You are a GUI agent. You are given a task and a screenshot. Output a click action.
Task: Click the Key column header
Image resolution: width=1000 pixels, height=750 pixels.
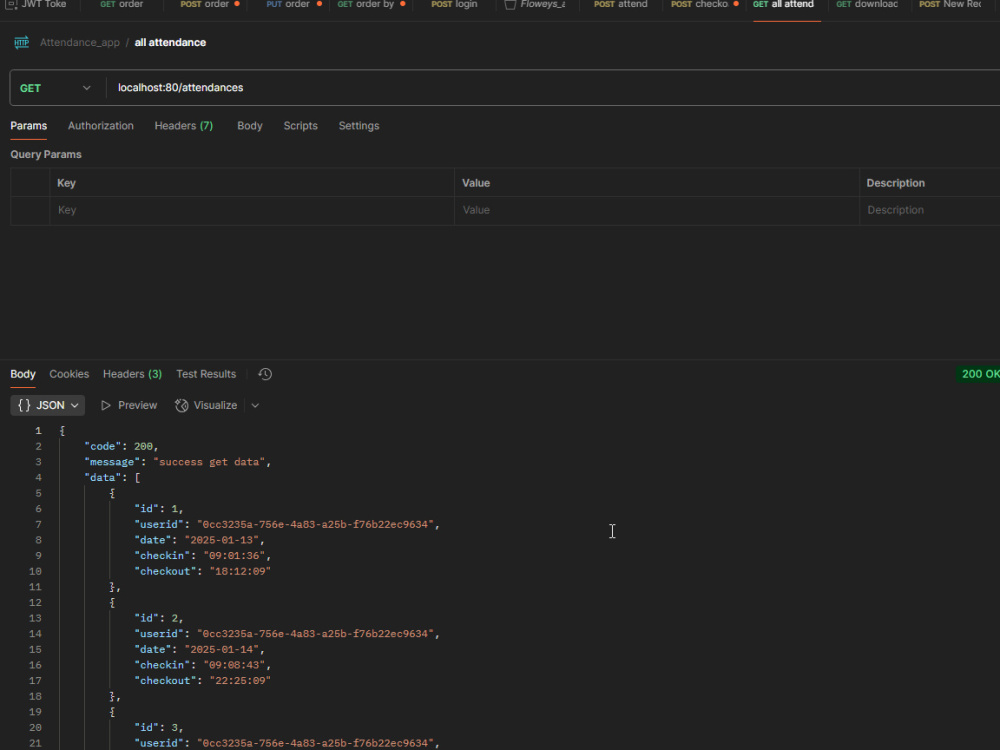pos(66,183)
